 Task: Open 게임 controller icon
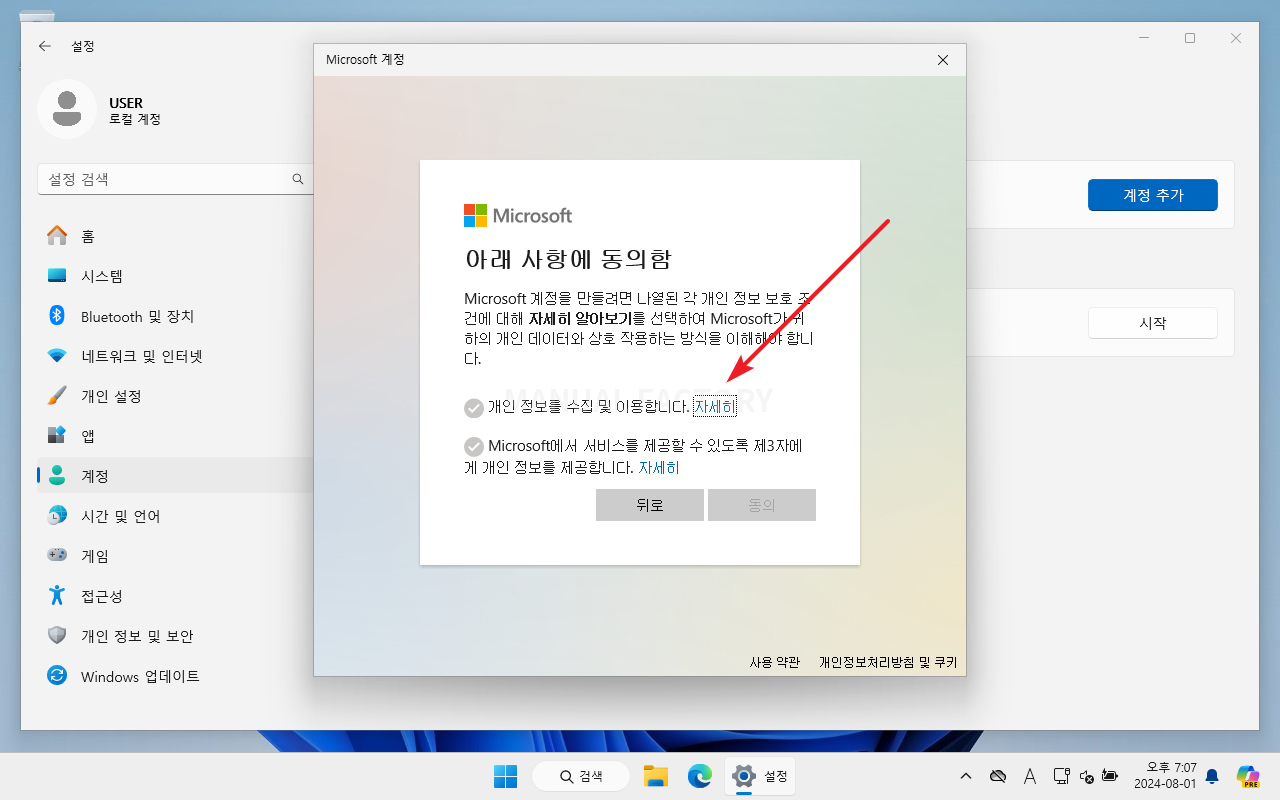[x=57, y=555]
